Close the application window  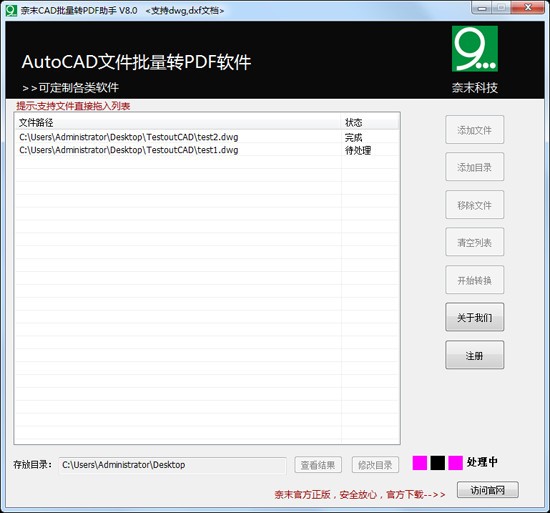(528, 8)
